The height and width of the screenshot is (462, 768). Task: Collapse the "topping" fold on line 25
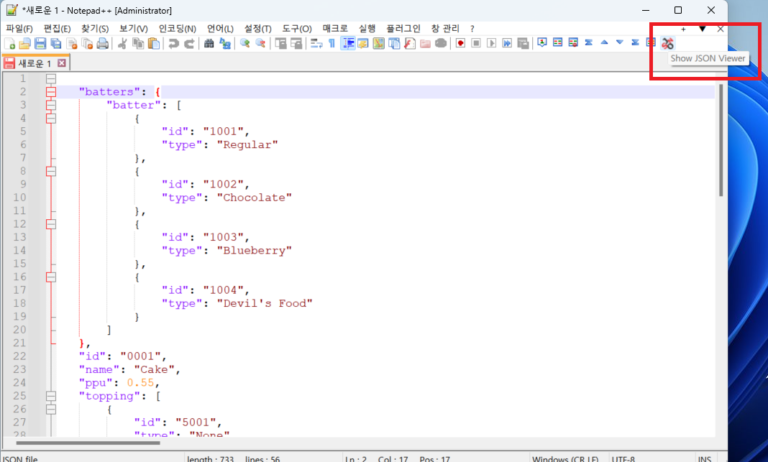[51, 396]
